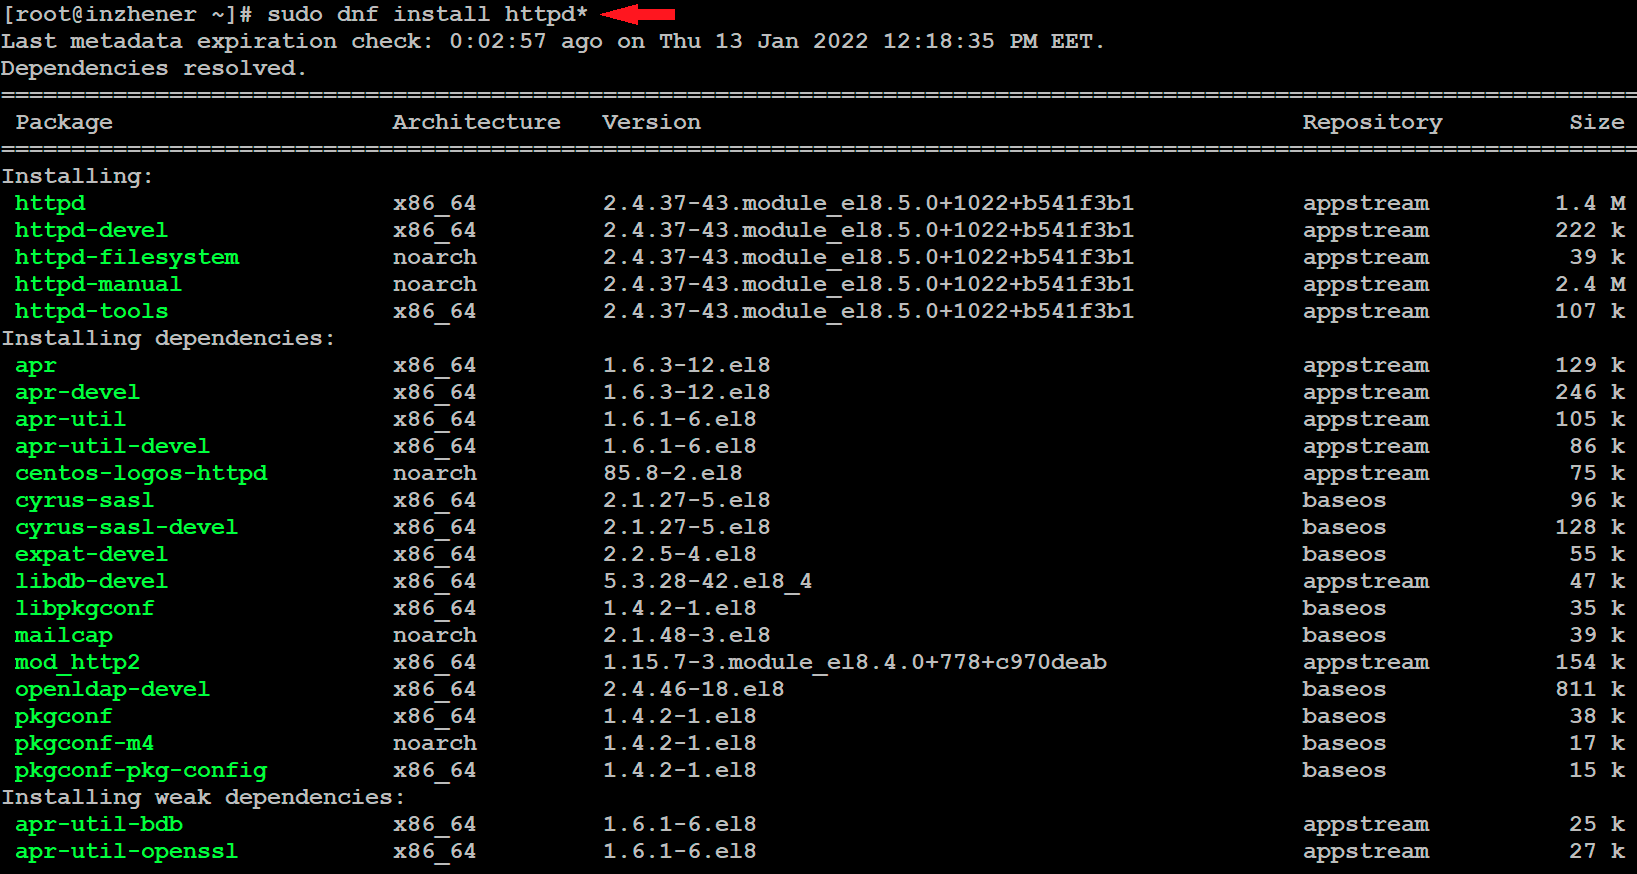Image resolution: width=1637 pixels, height=874 pixels.
Task: Click the 'x86_64' architecture in the httpd-tools row
Action: tap(434, 311)
